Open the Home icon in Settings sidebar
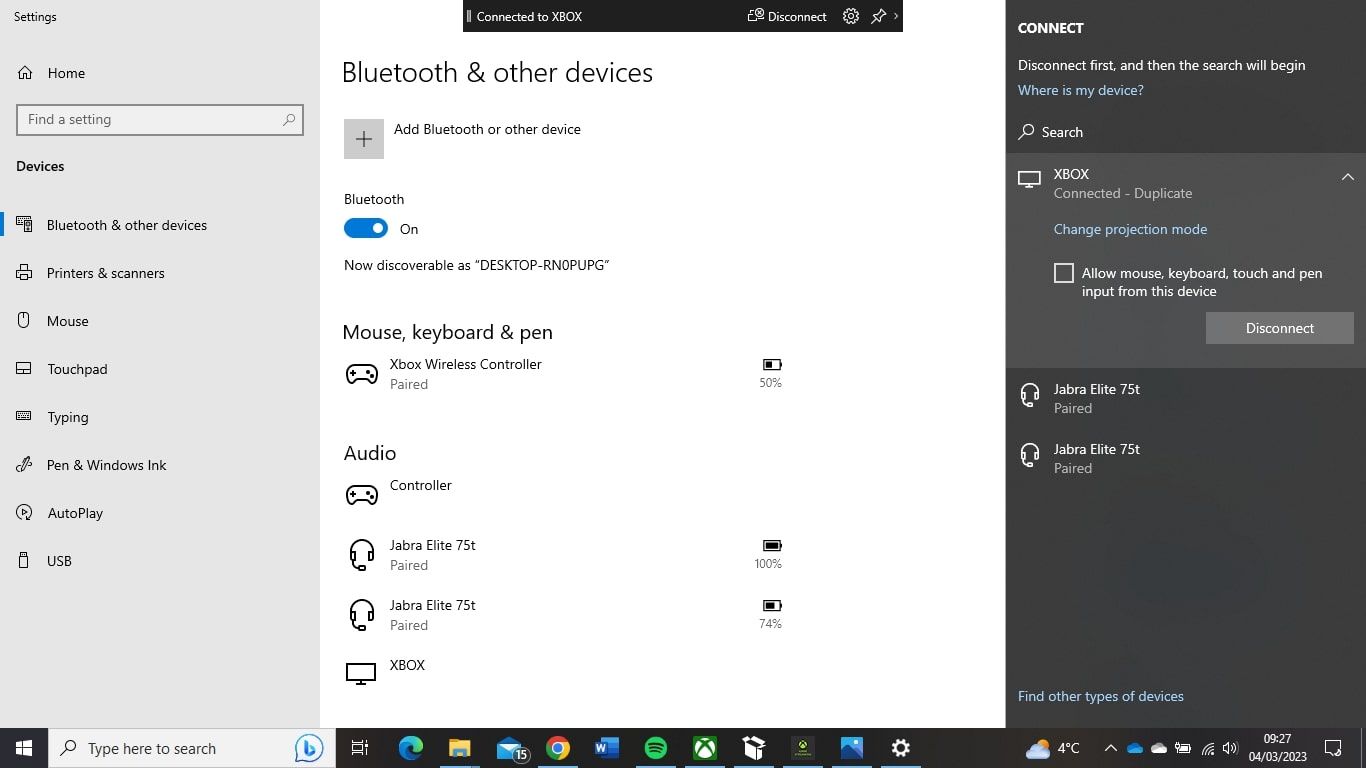The height and width of the screenshot is (768, 1366). click(24, 72)
